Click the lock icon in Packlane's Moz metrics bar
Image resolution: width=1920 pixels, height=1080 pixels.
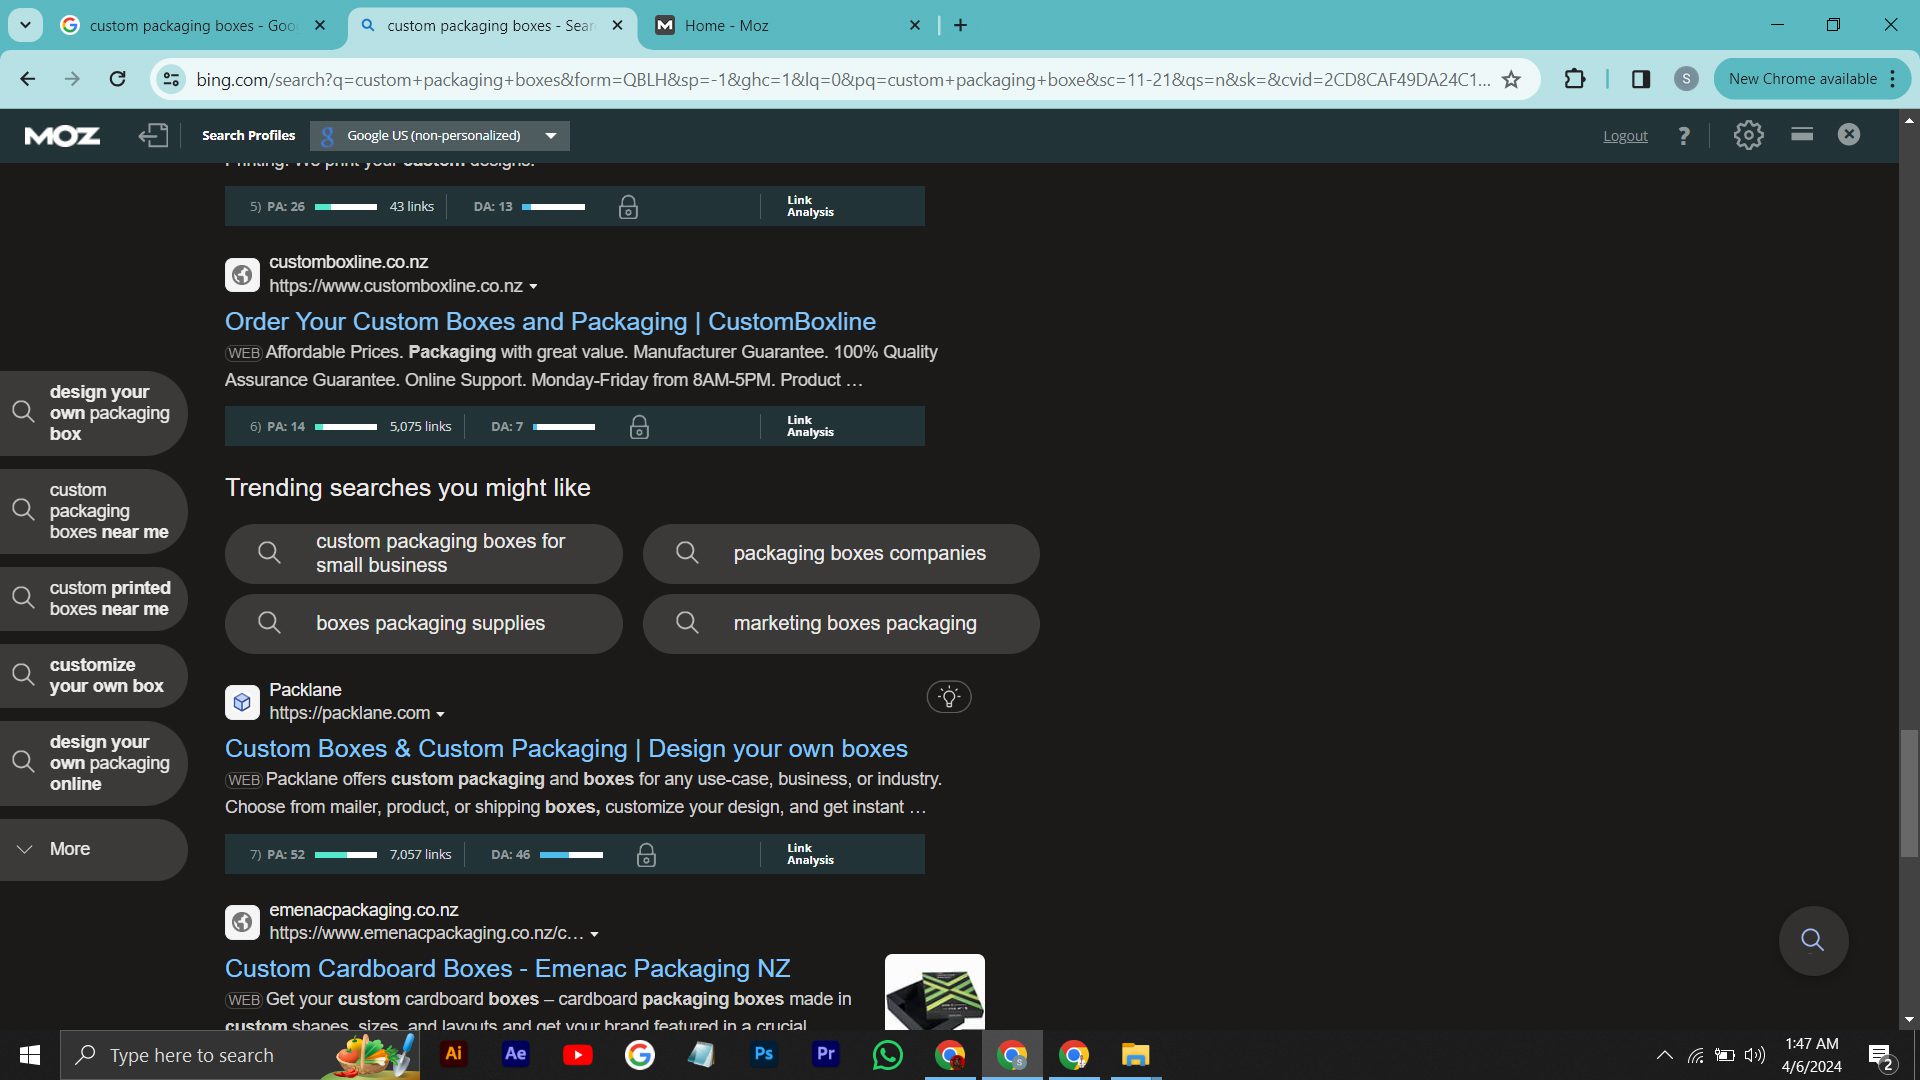(x=646, y=855)
